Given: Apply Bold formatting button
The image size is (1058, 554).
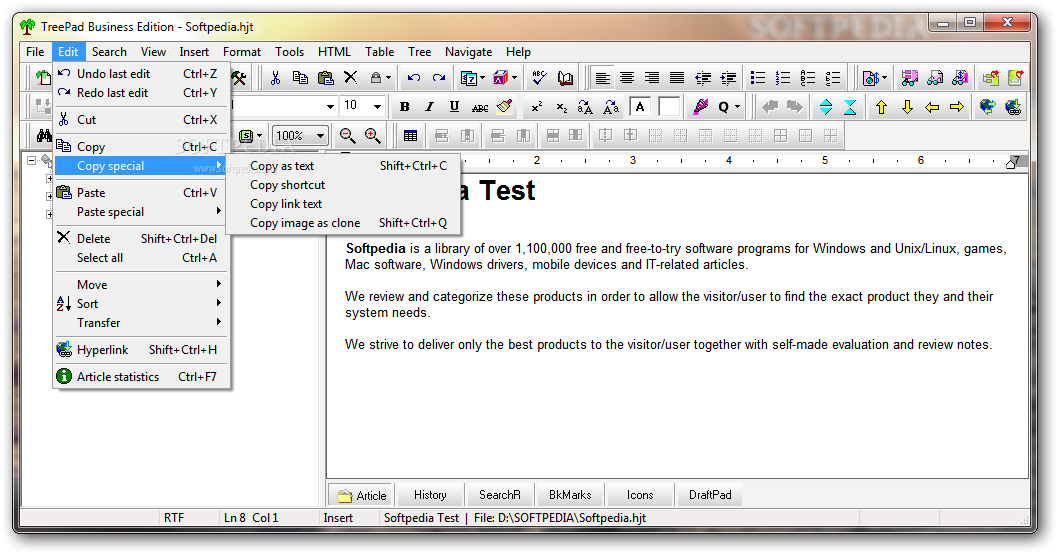Looking at the screenshot, I should pos(404,107).
